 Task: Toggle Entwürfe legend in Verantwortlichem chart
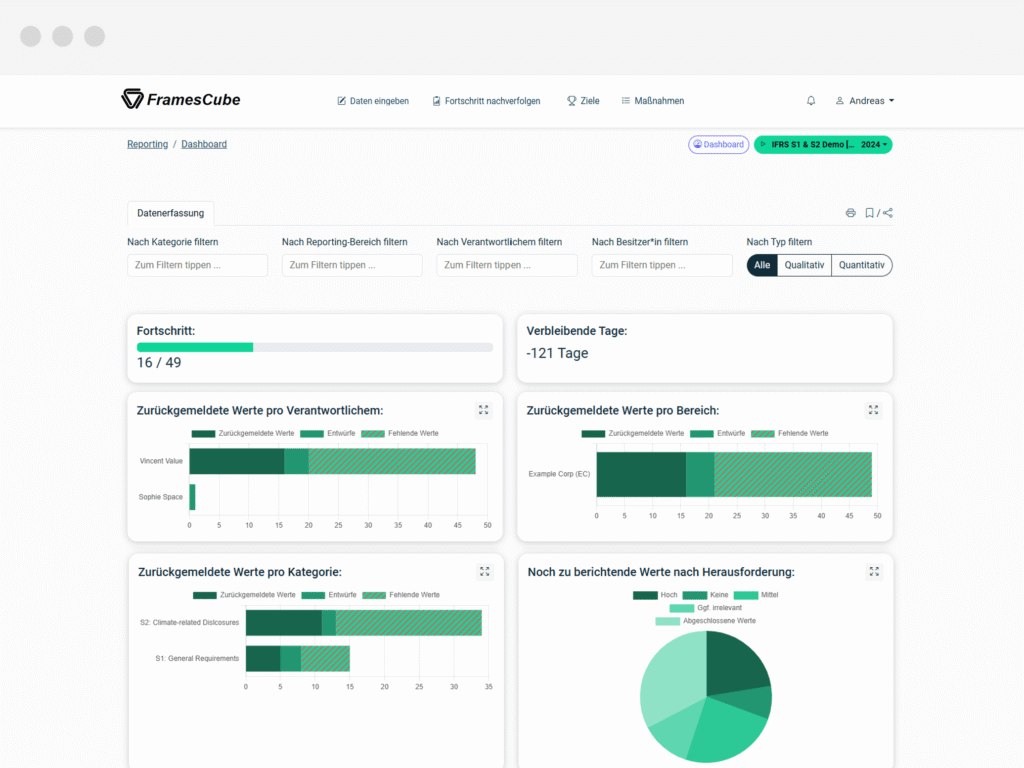coord(328,434)
